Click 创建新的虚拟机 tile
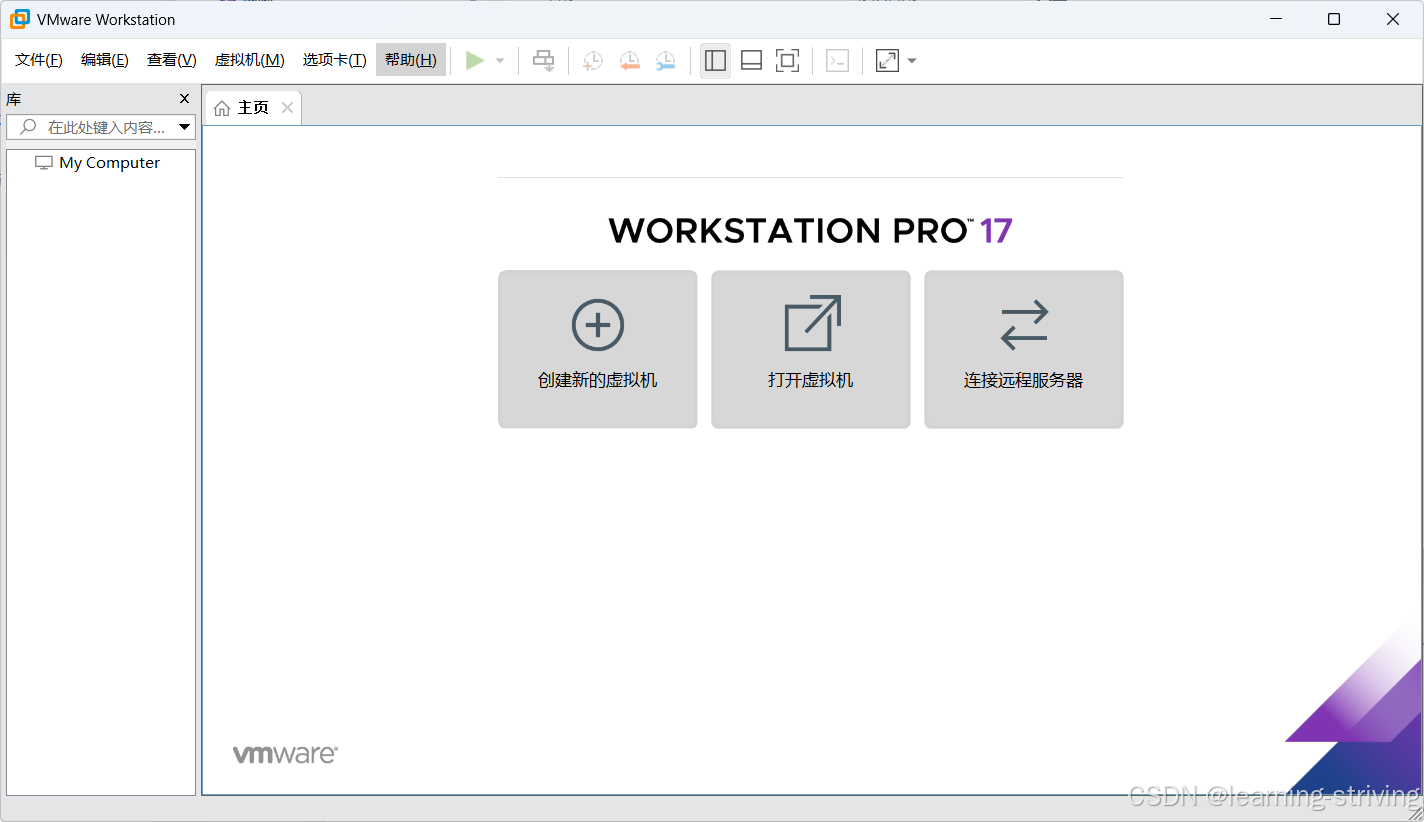 598,349
